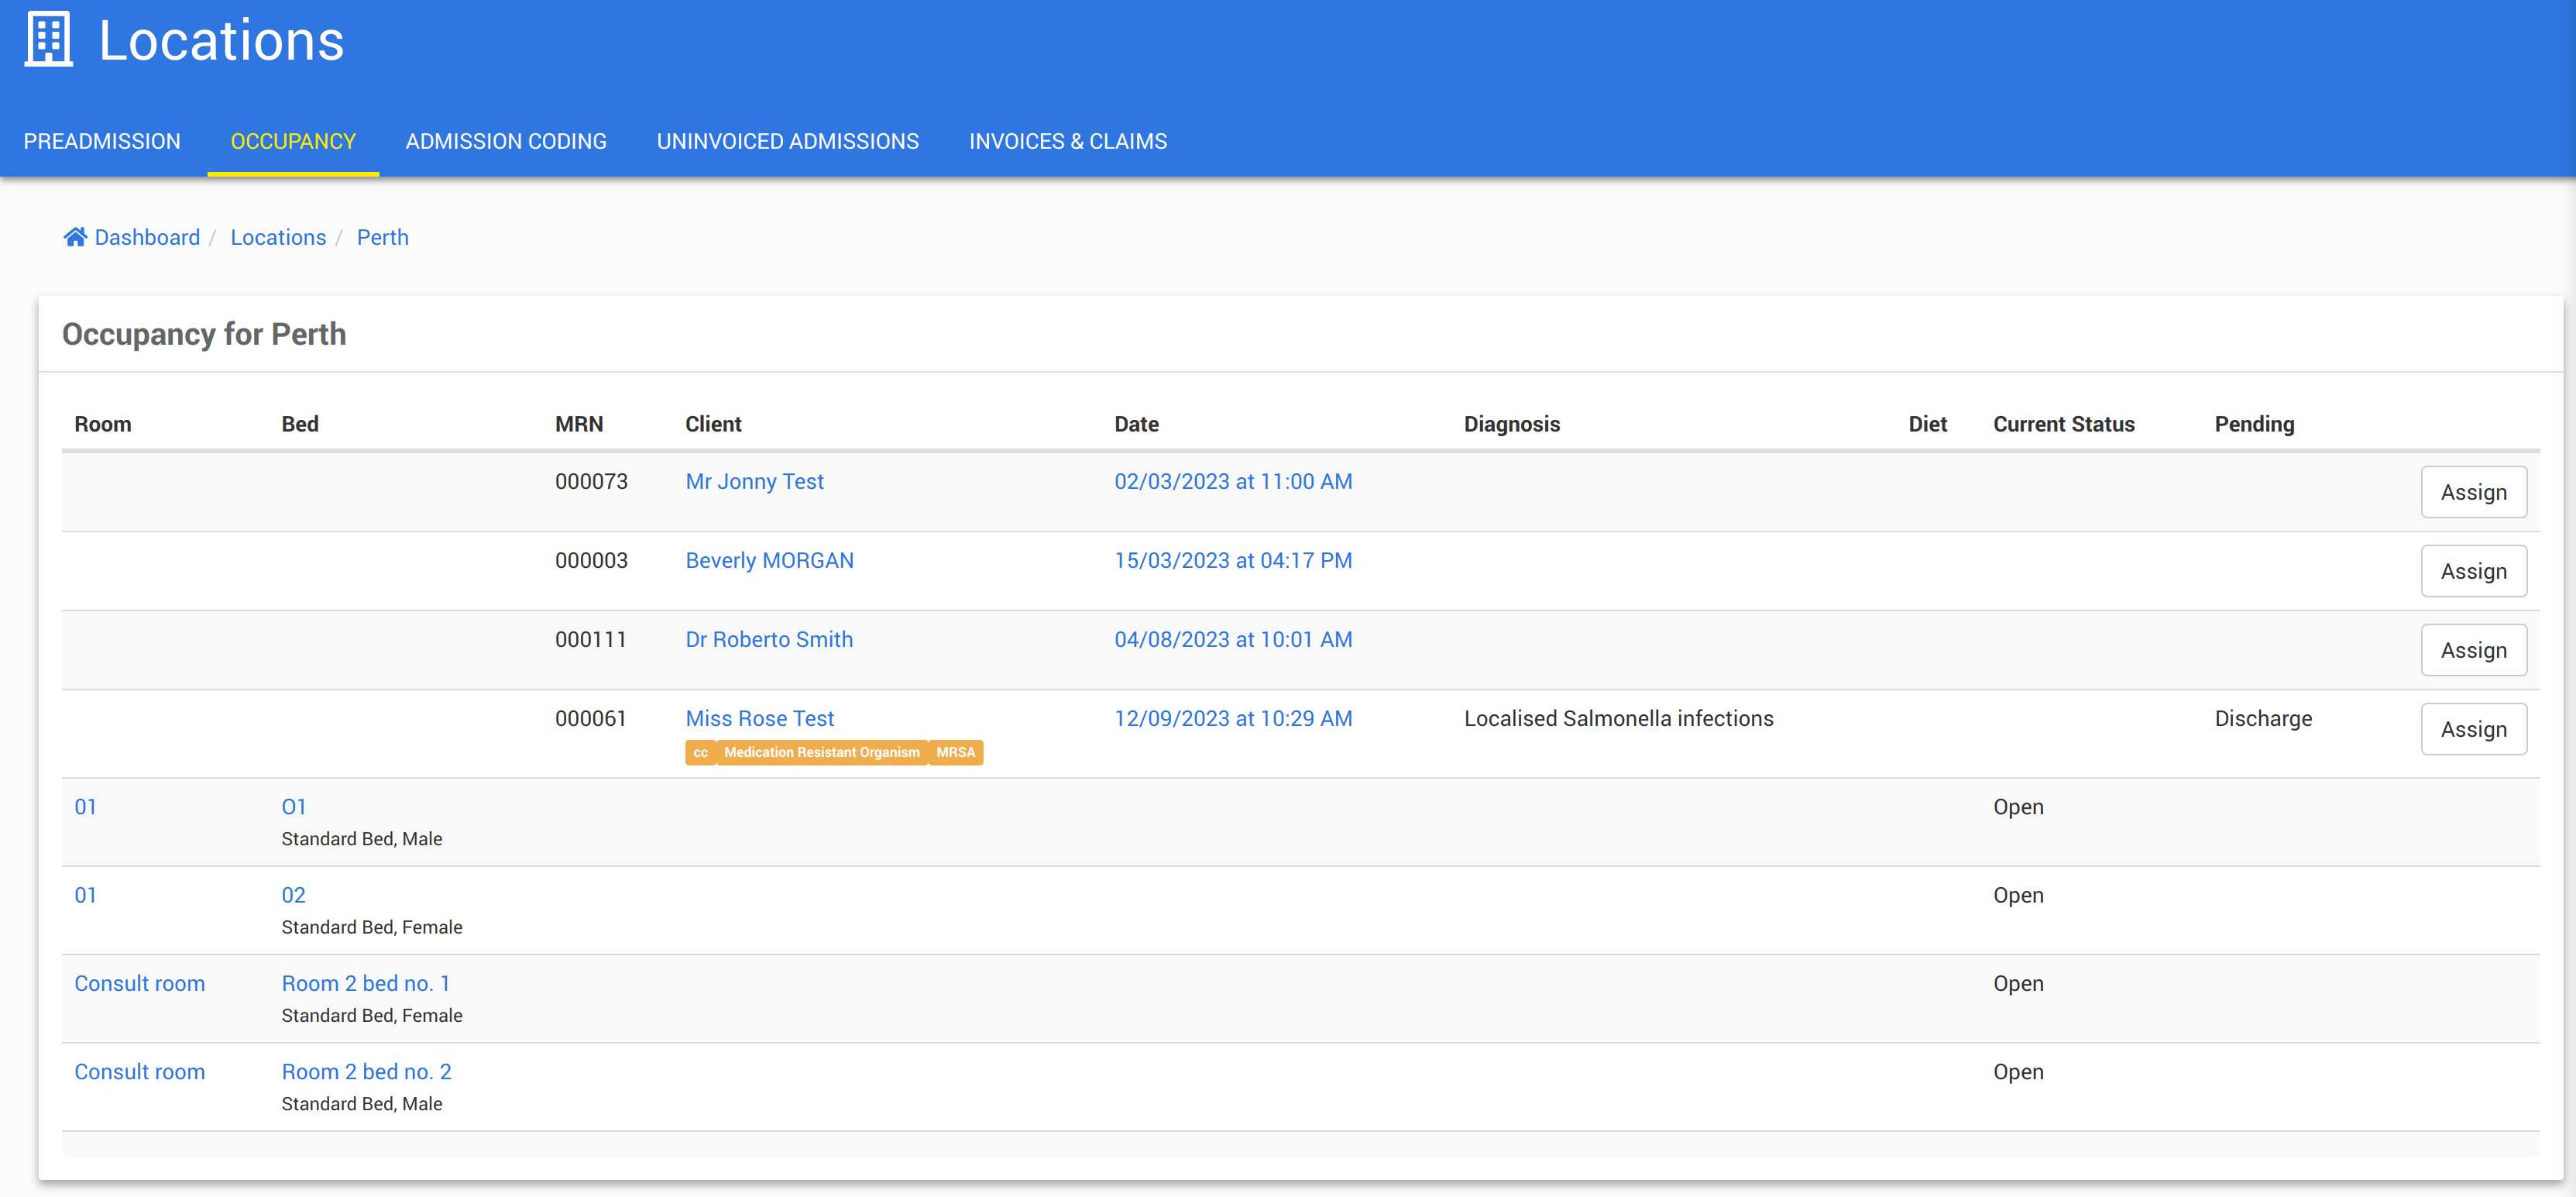
Task: Click the Locations building icon in header
Action: point(48,40)
